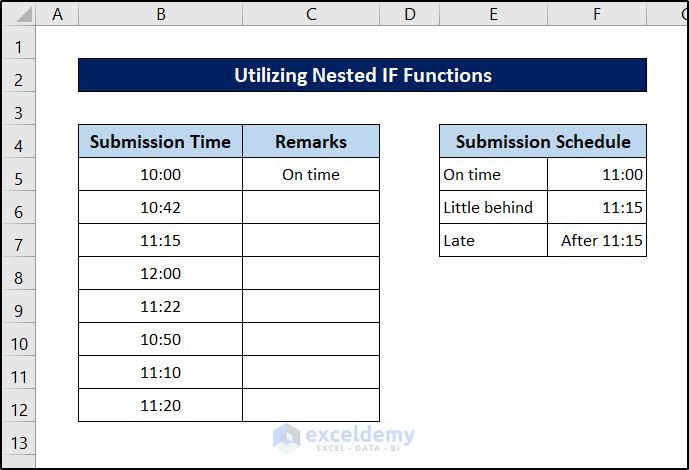Select the 11:00 schedule time cell

[597, 174]
